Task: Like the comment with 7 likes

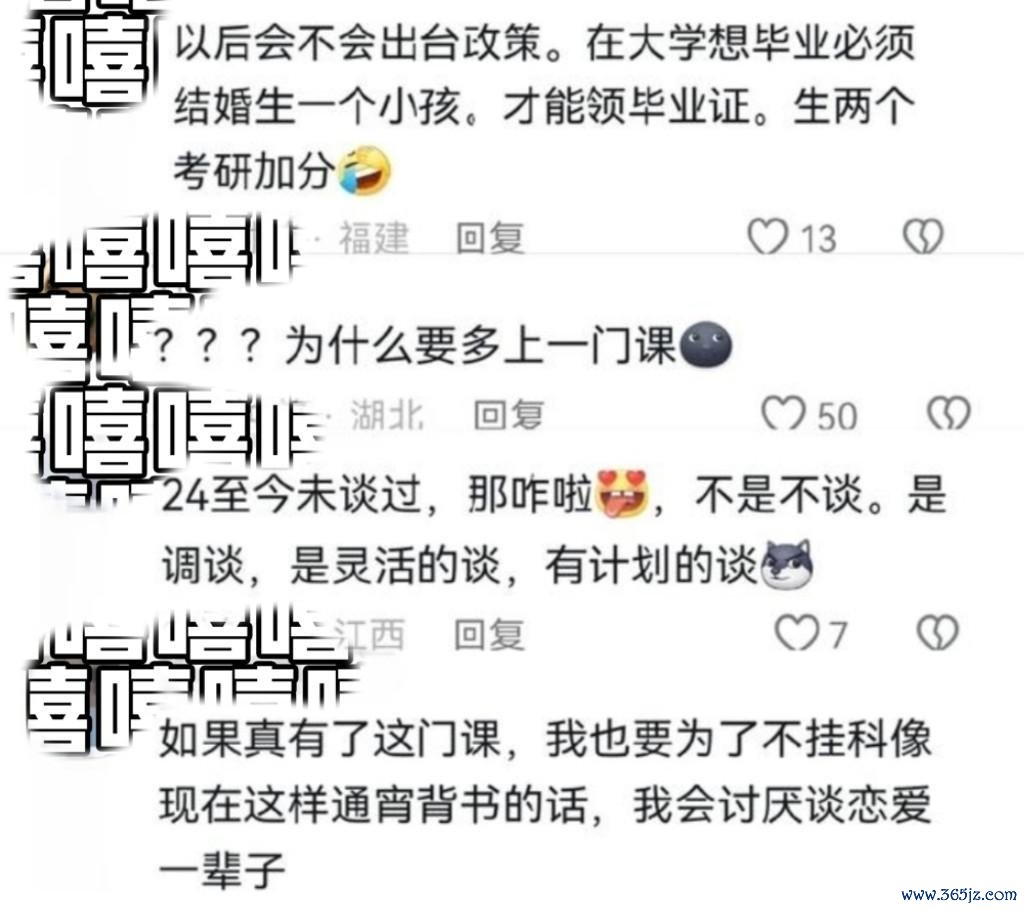Action: pyautogui.click(x=796, y=632)
